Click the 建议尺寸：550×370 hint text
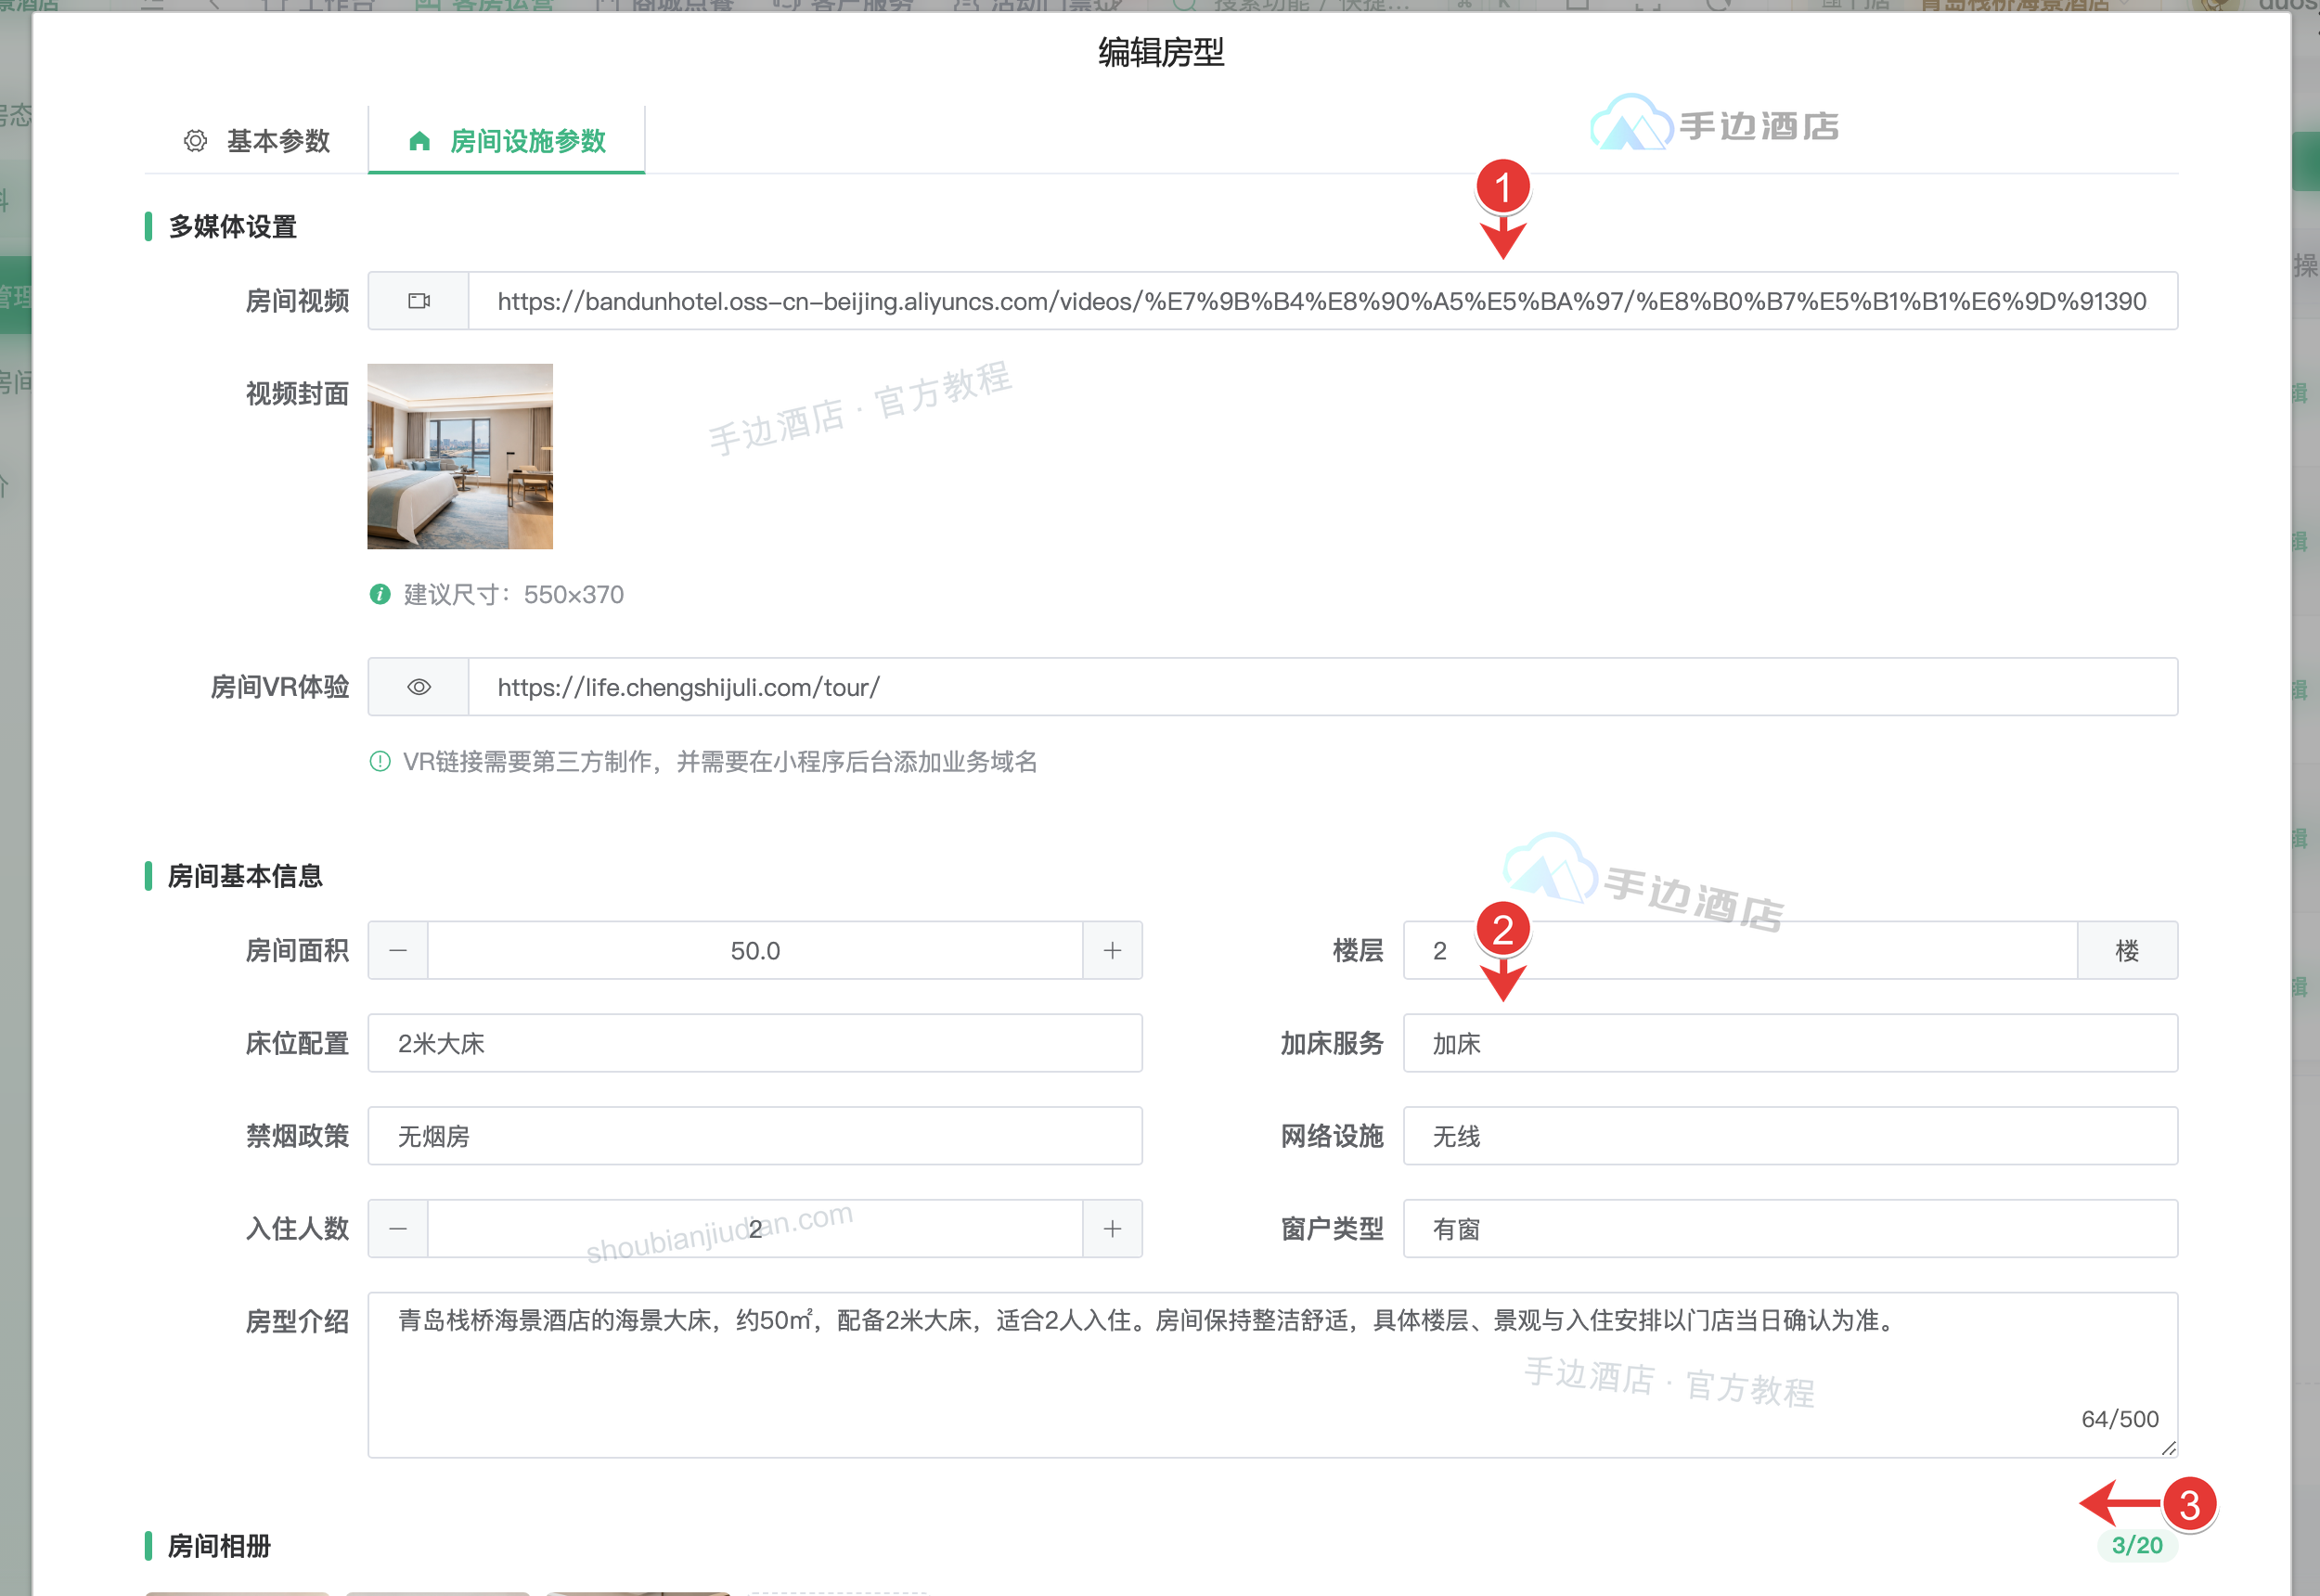The width and height of the screenshot is (2320, 1596). pyautogui.click(x=514, y=594)
